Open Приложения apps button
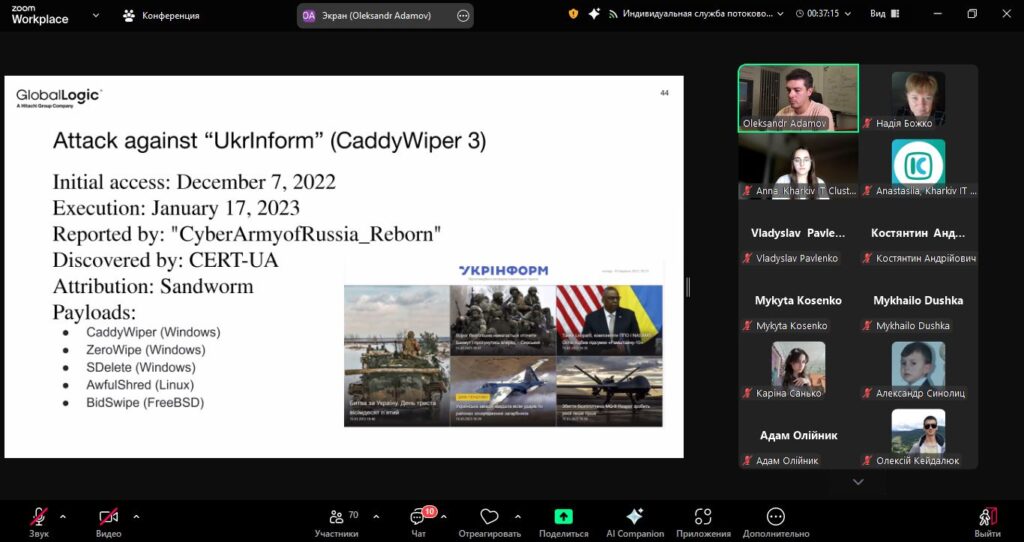The image size is (1024, 542). click(703, 522)
